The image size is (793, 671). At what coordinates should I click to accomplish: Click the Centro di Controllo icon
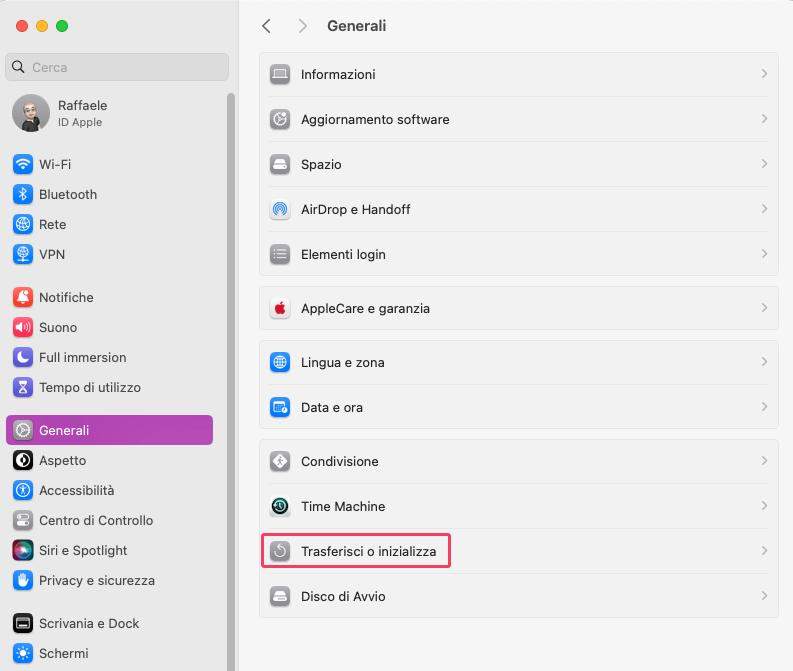coord(23,520)
